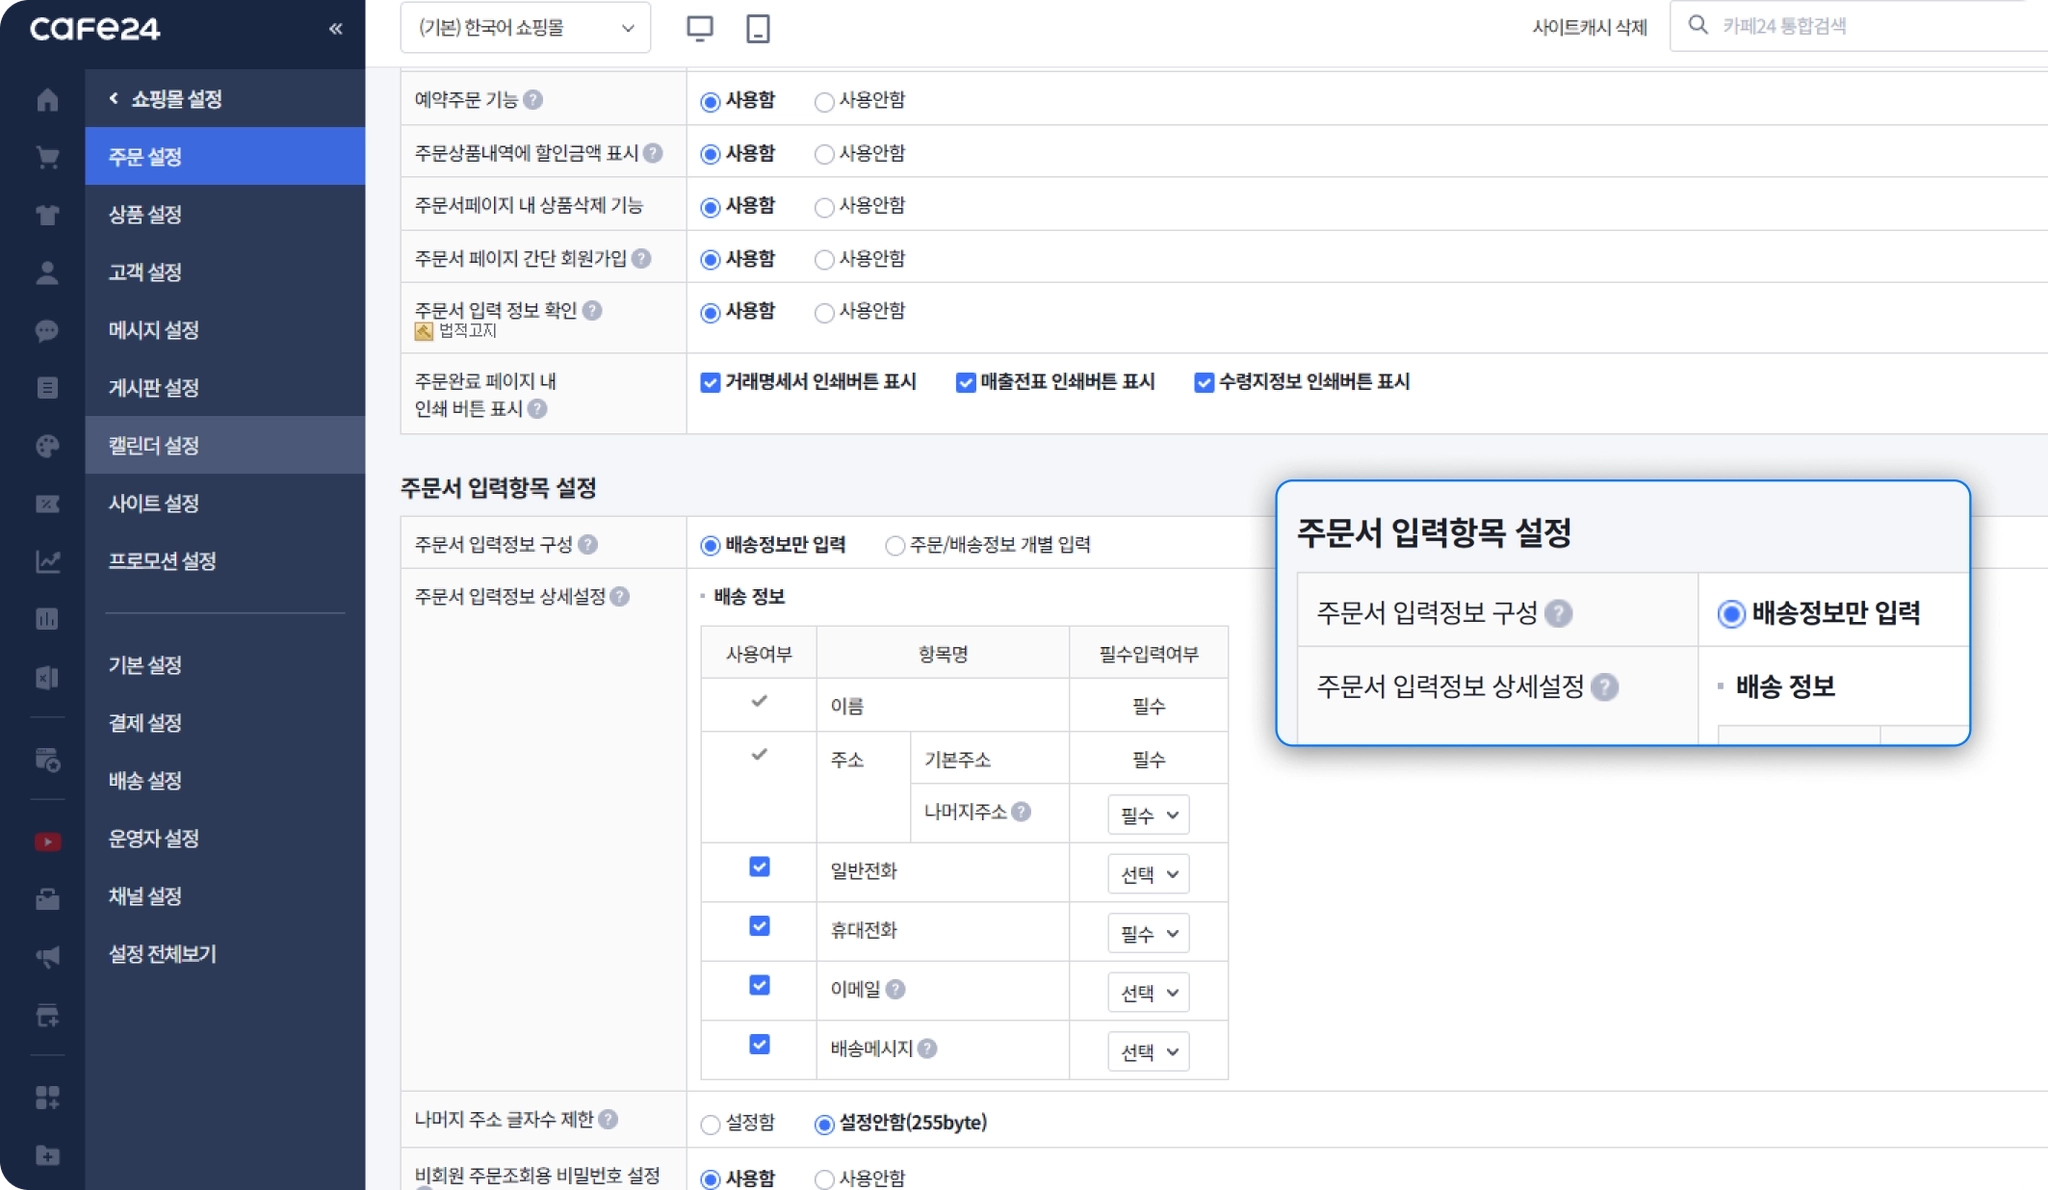Switch to mobile device preview icon
Image resolution: width=2048 pixels, height=1190 pixels.
pos(758,28)
